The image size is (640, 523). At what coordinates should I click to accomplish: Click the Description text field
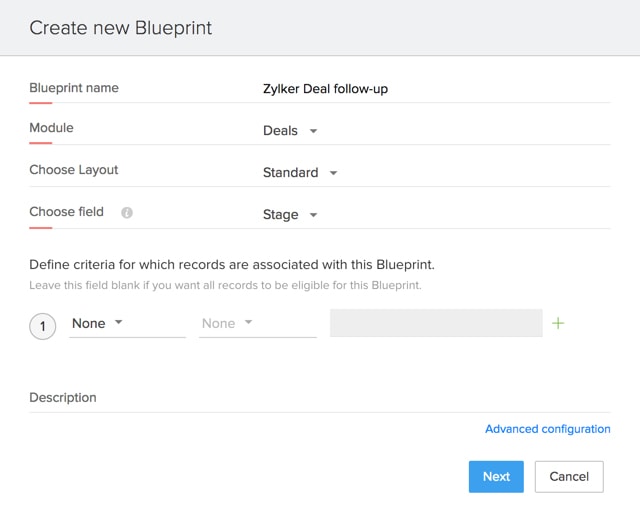pos(320,398)
